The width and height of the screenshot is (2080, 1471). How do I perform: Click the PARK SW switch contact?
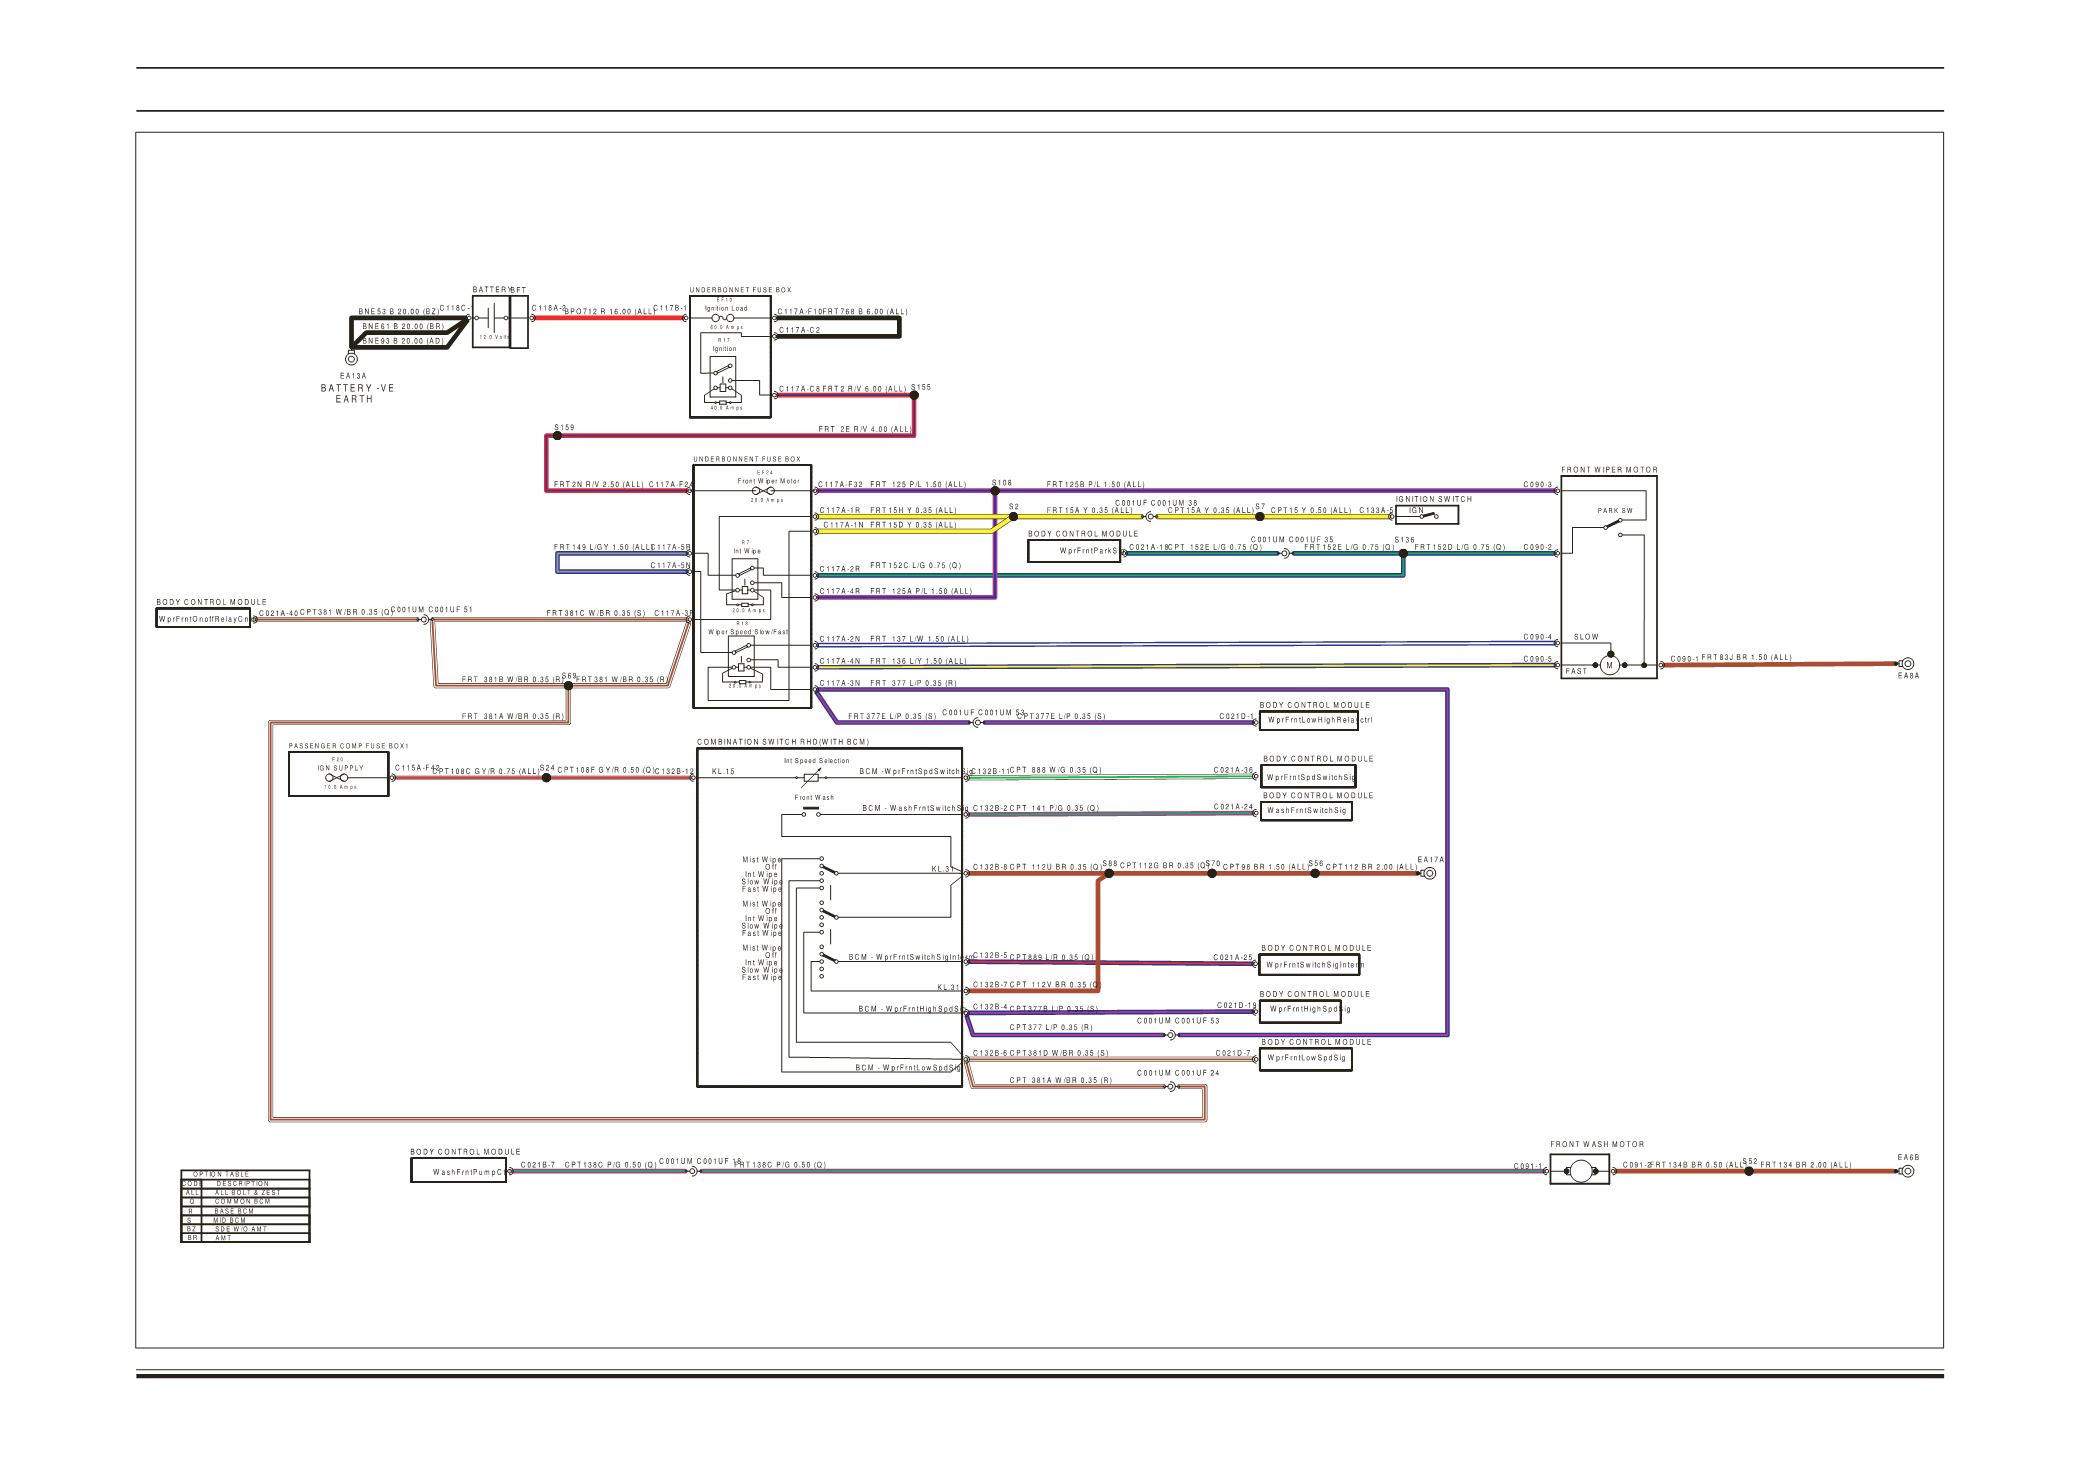[1612, 524]
